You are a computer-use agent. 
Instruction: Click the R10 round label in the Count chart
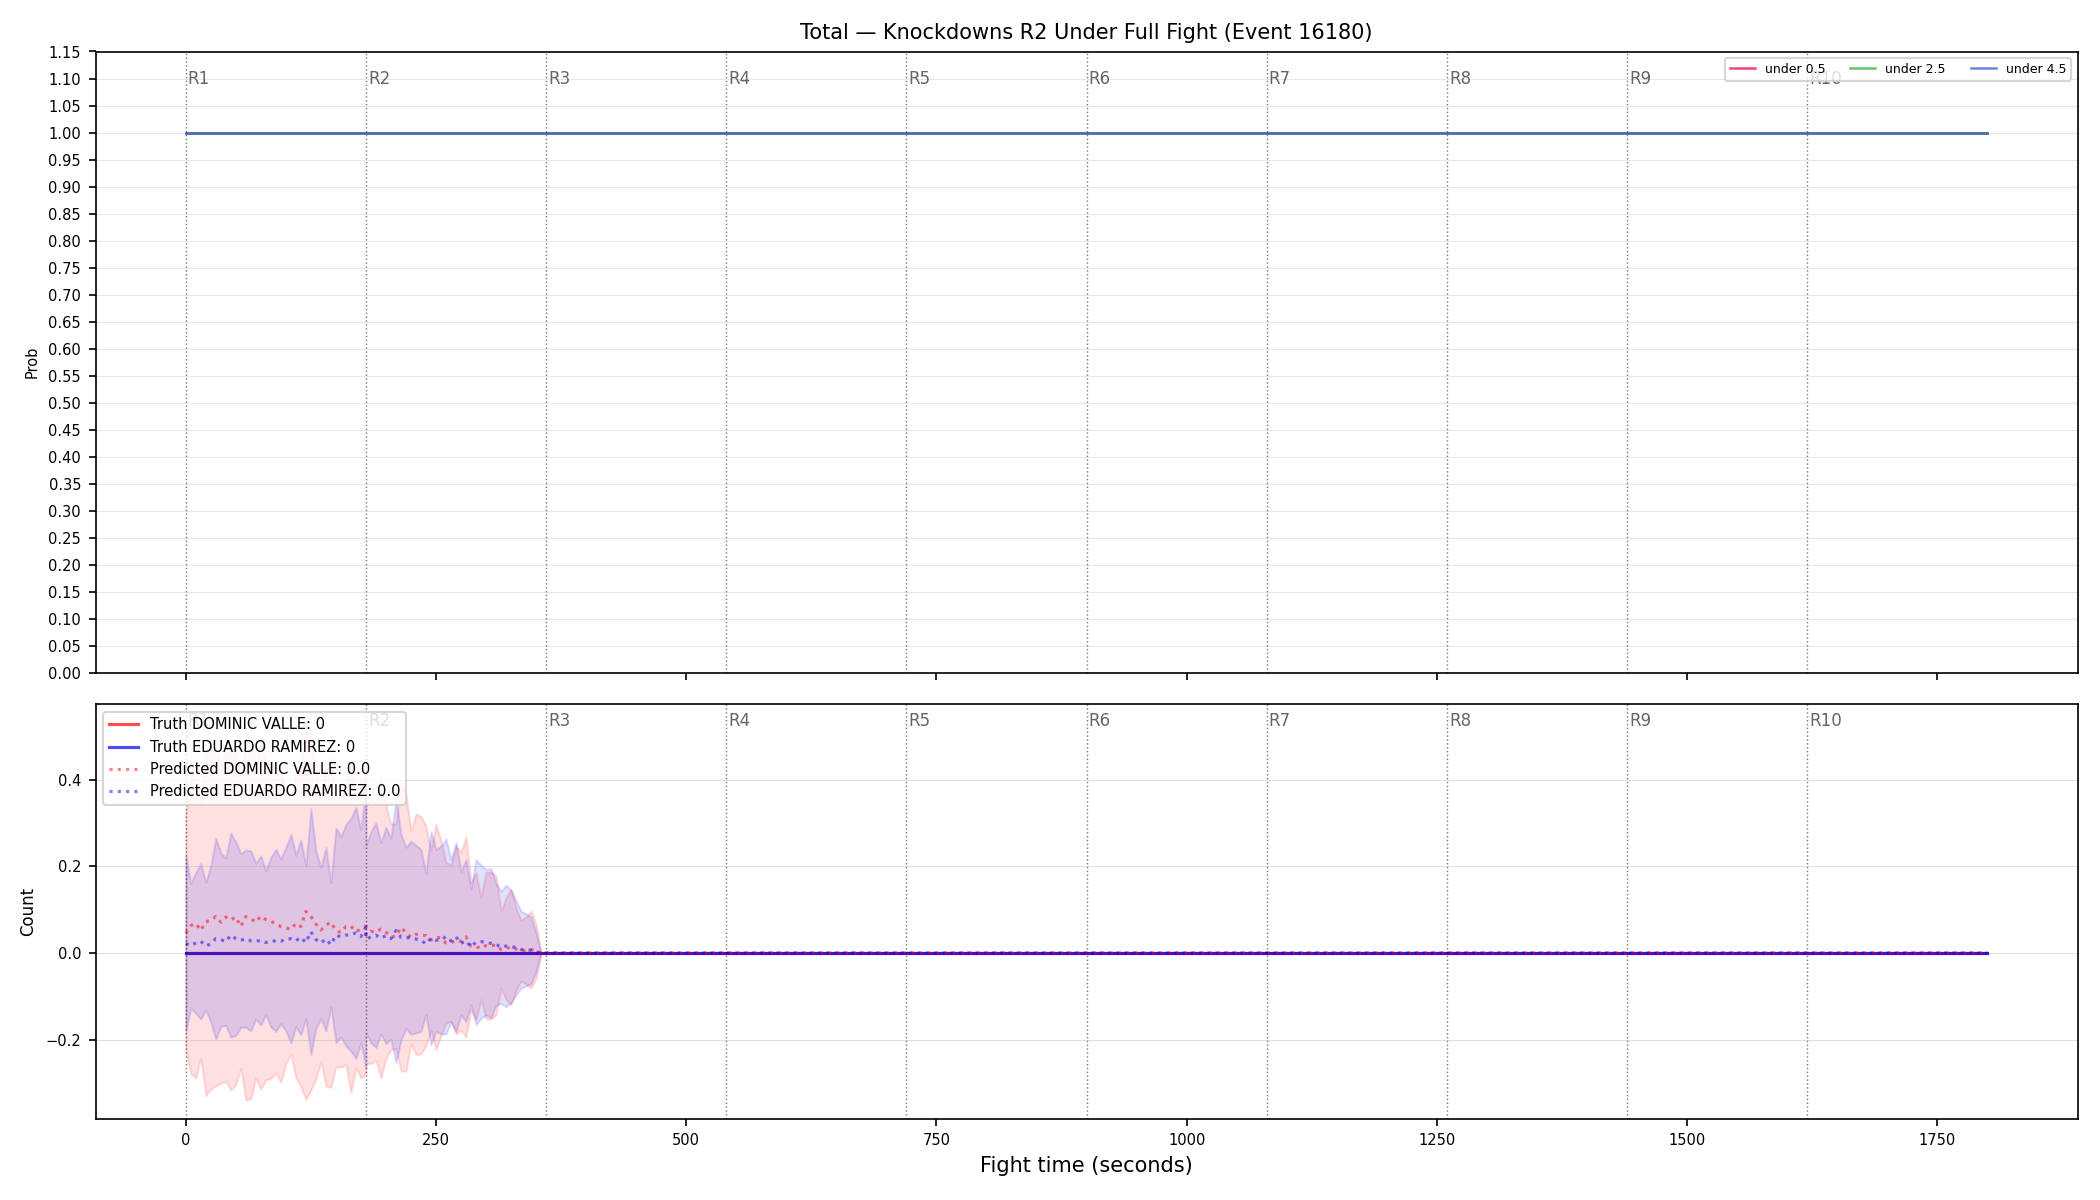[1825, 720]
